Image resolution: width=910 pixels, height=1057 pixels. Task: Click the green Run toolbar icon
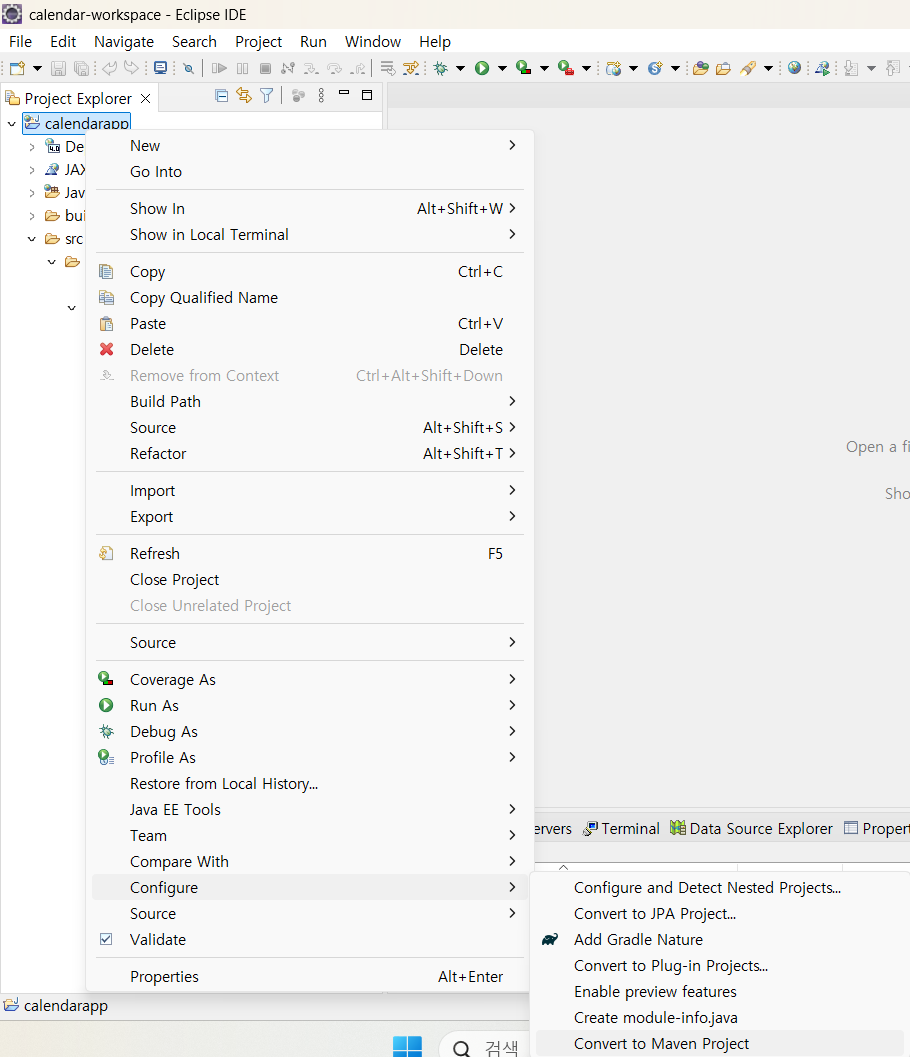(482, 68)
